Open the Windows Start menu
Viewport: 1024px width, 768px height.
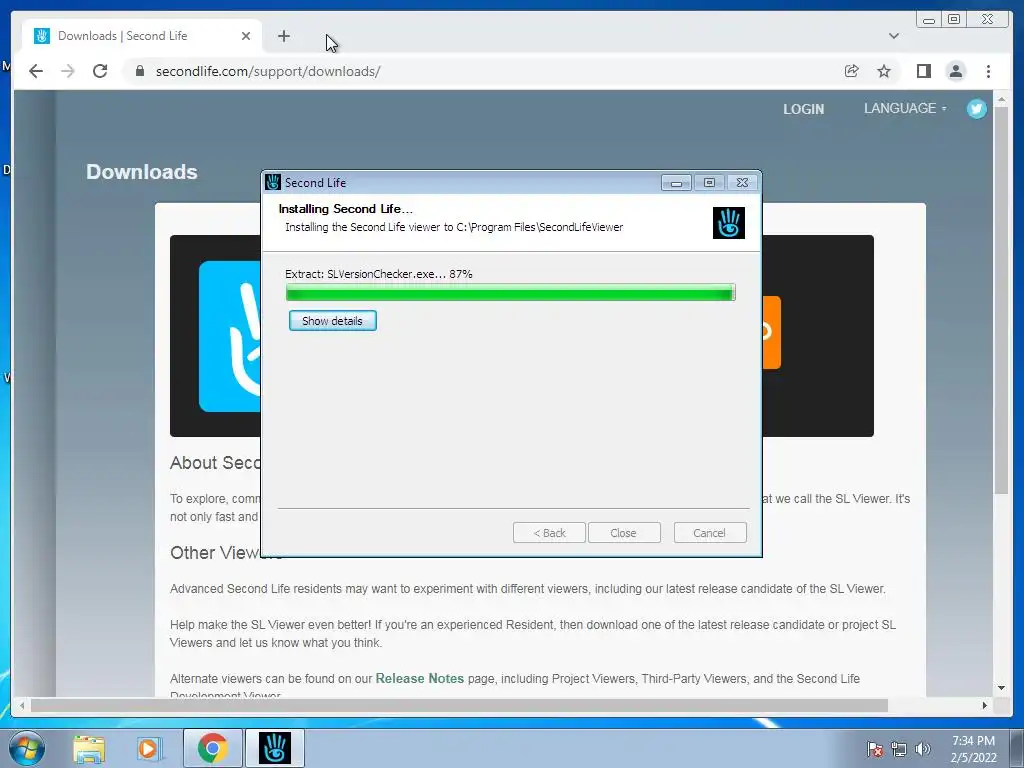26,748
